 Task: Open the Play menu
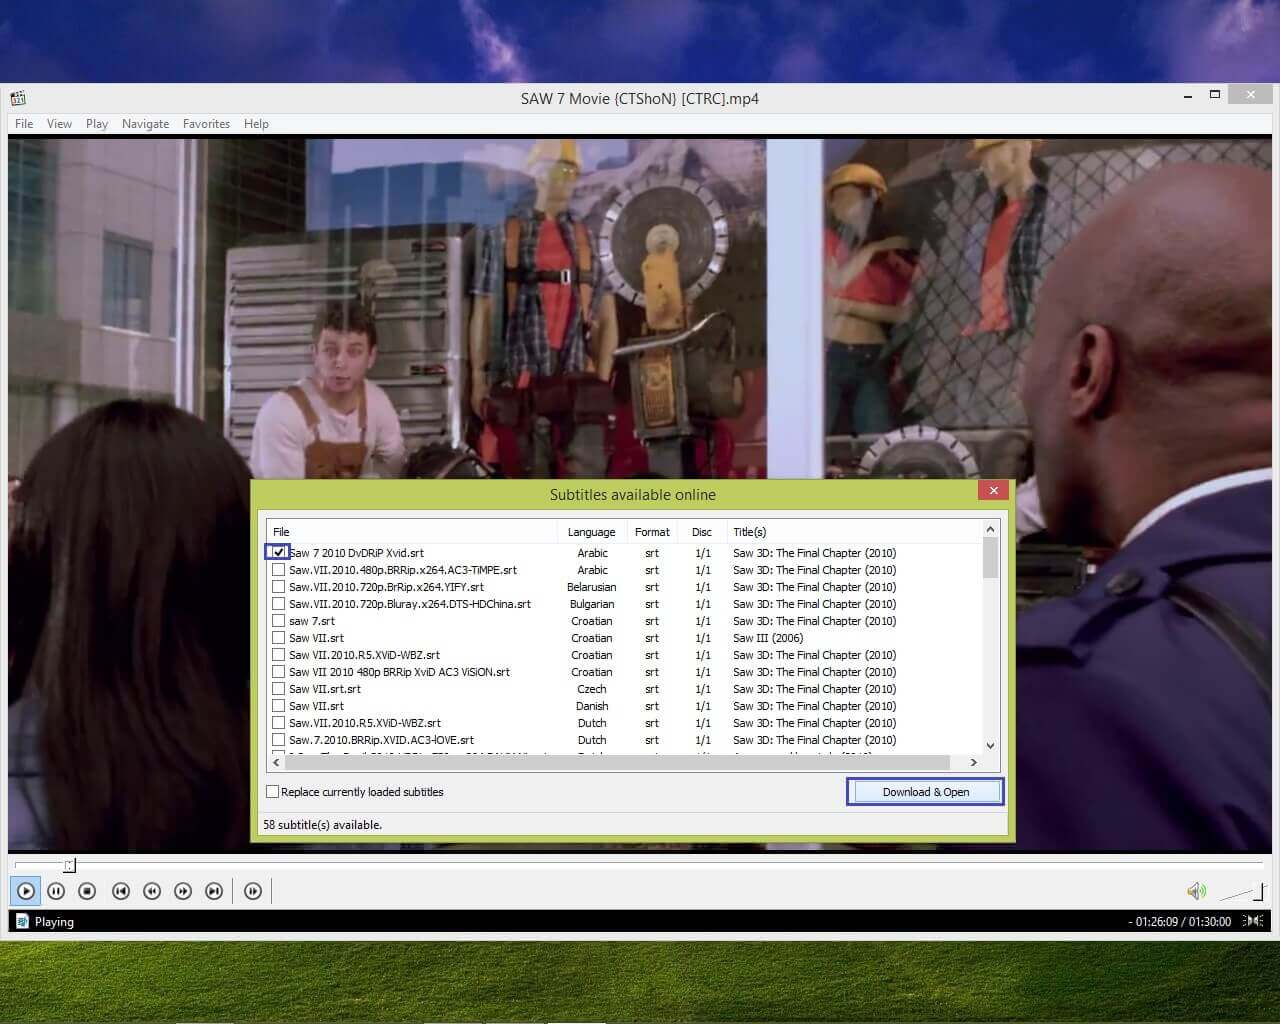point(97,123)
